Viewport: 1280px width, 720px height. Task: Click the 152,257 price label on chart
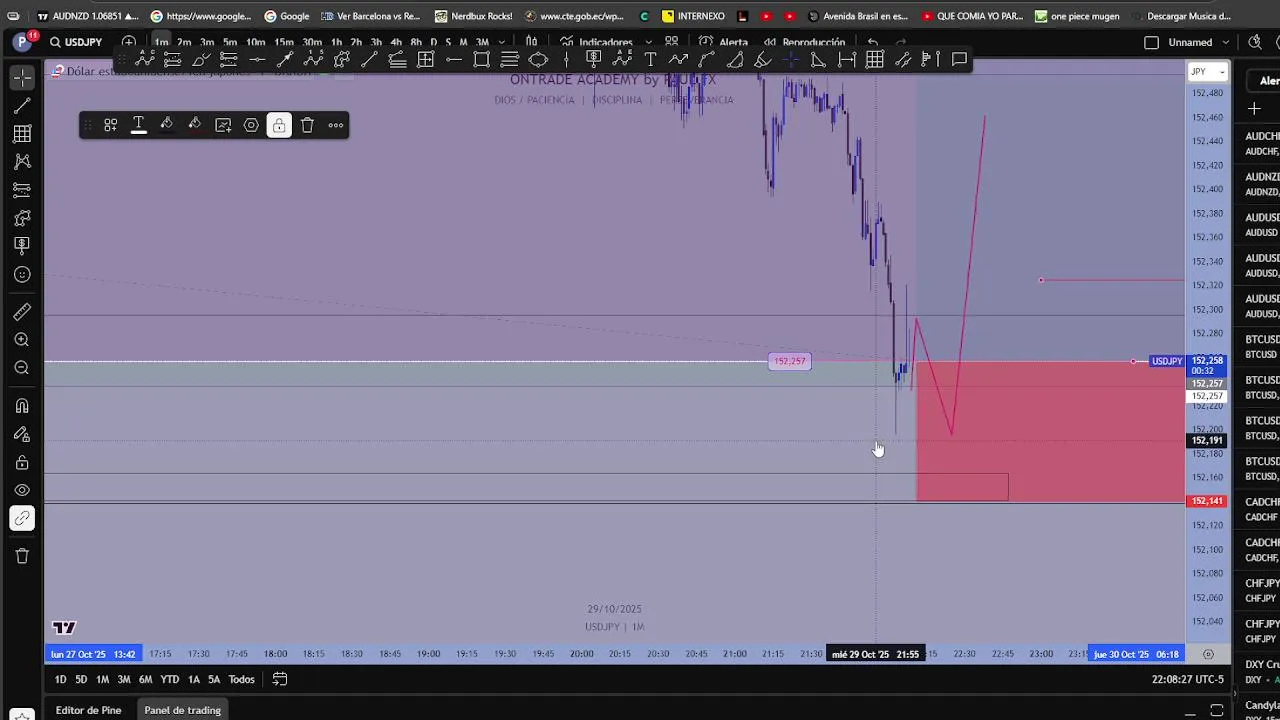(790, 361)
